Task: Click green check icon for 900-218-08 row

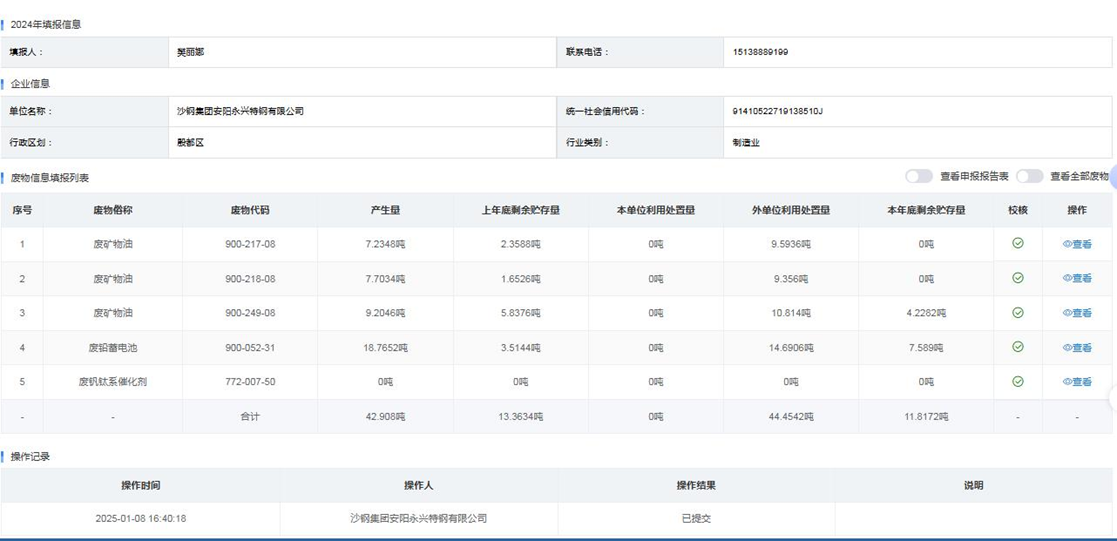Action: coord(1017,278)
